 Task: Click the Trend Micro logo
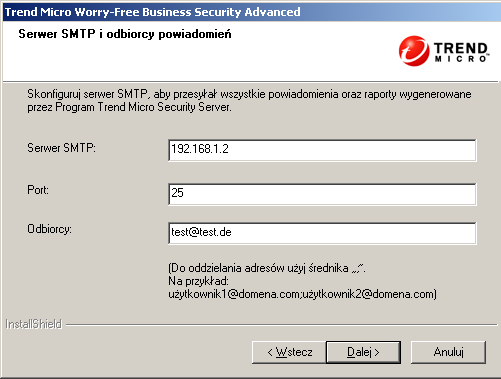point(444,51)
